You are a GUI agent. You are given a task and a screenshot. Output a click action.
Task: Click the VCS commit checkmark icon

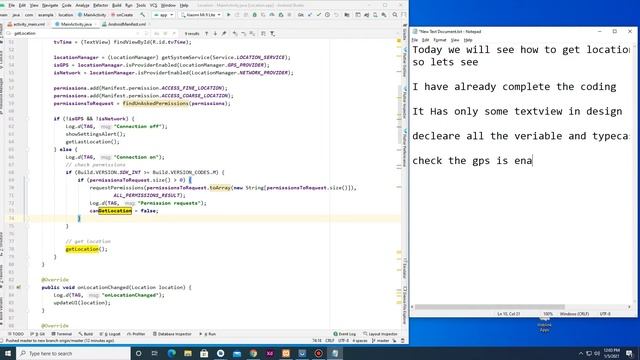click(319, 15)
